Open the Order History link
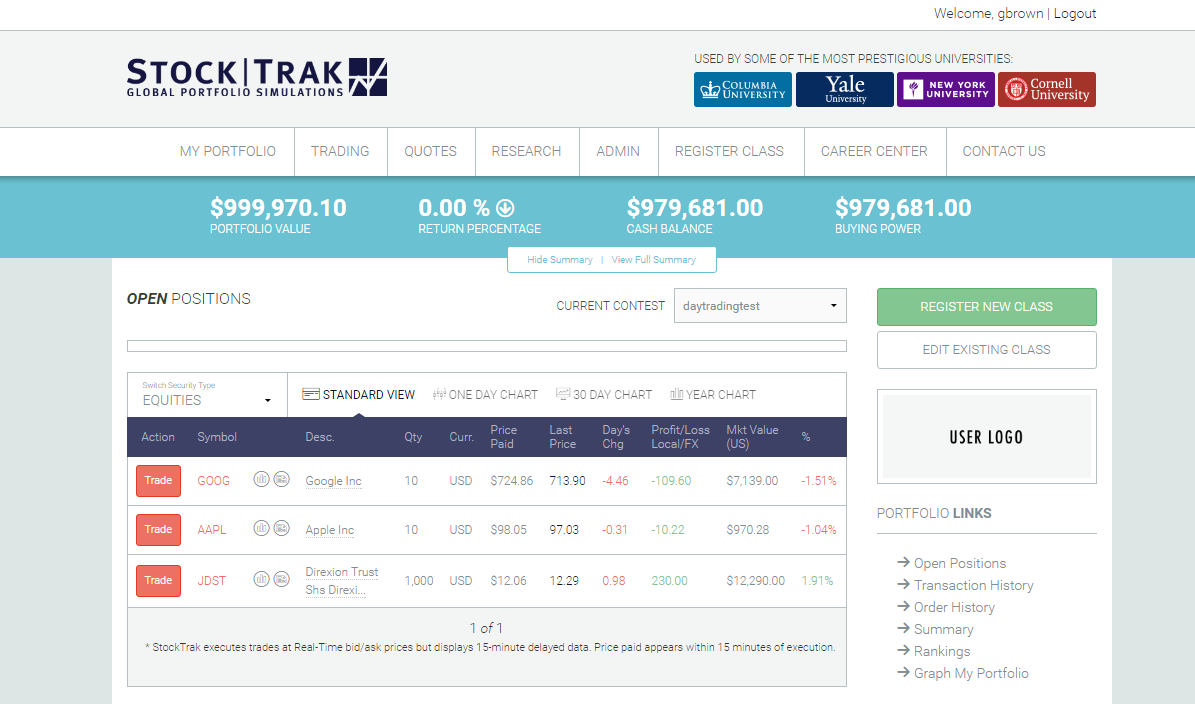1195x704 pixels. (954, 607)
